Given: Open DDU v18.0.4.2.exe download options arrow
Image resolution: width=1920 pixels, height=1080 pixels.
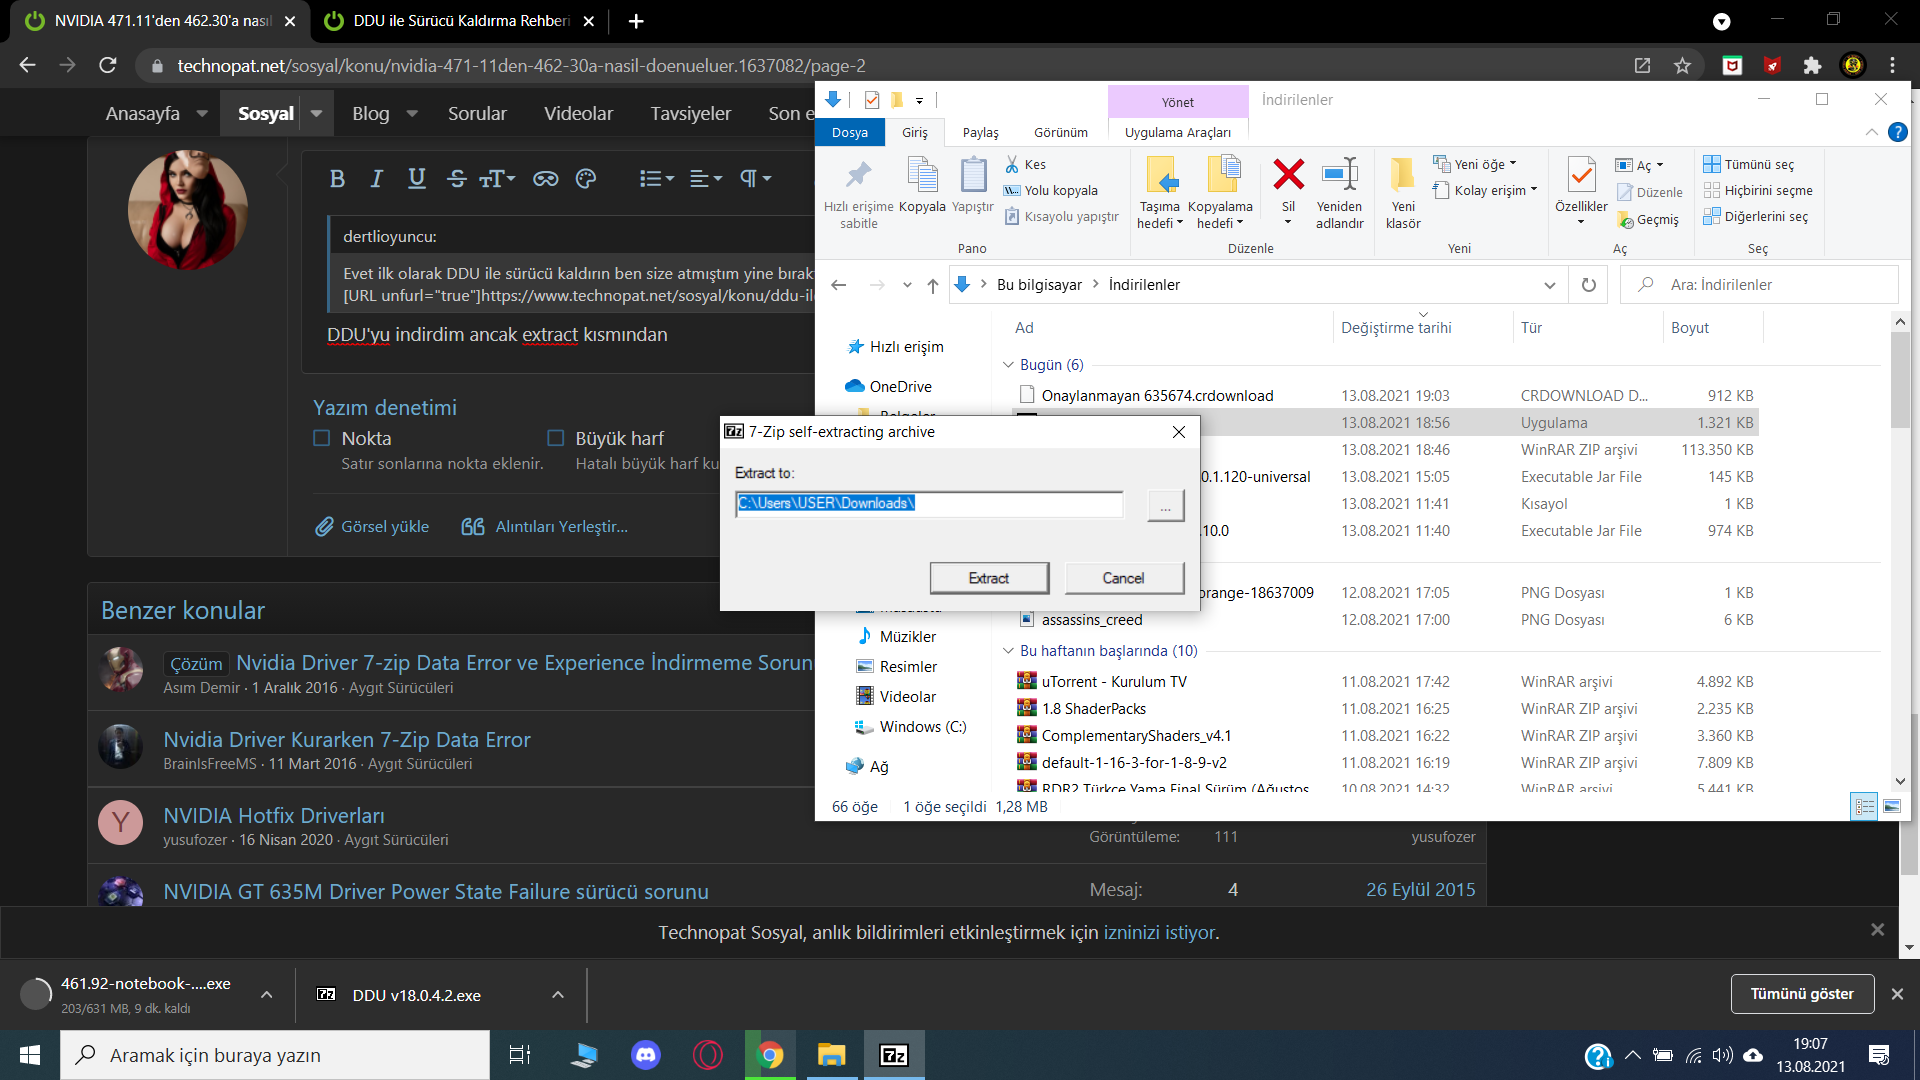Looking at the screenshot, I should [x=558, y=995].
